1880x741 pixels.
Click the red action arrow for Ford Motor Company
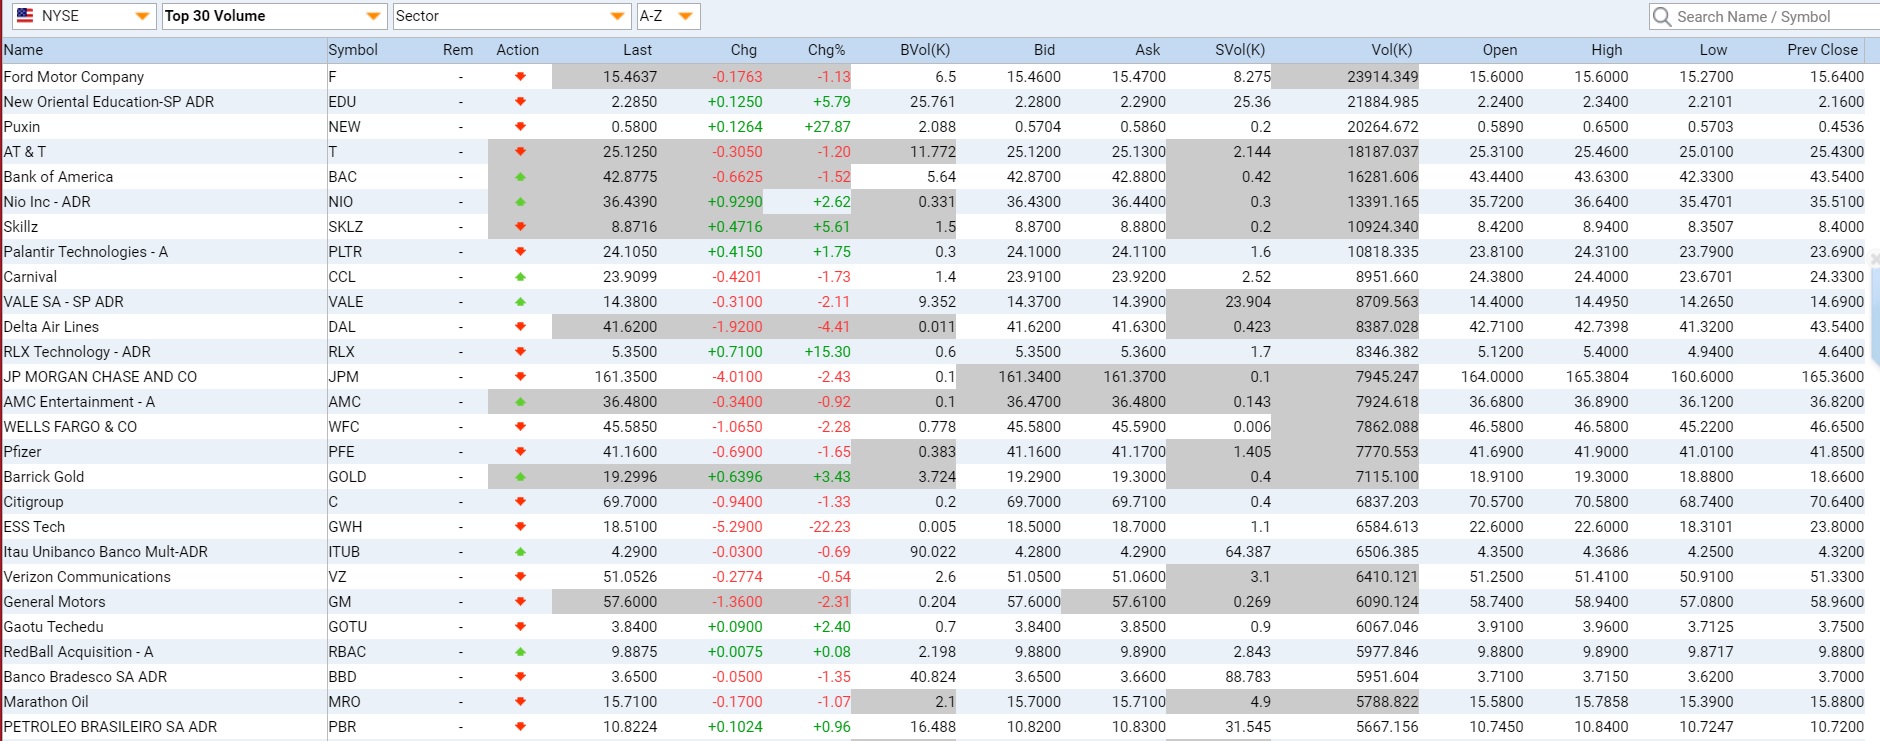[x=520, y=77]
